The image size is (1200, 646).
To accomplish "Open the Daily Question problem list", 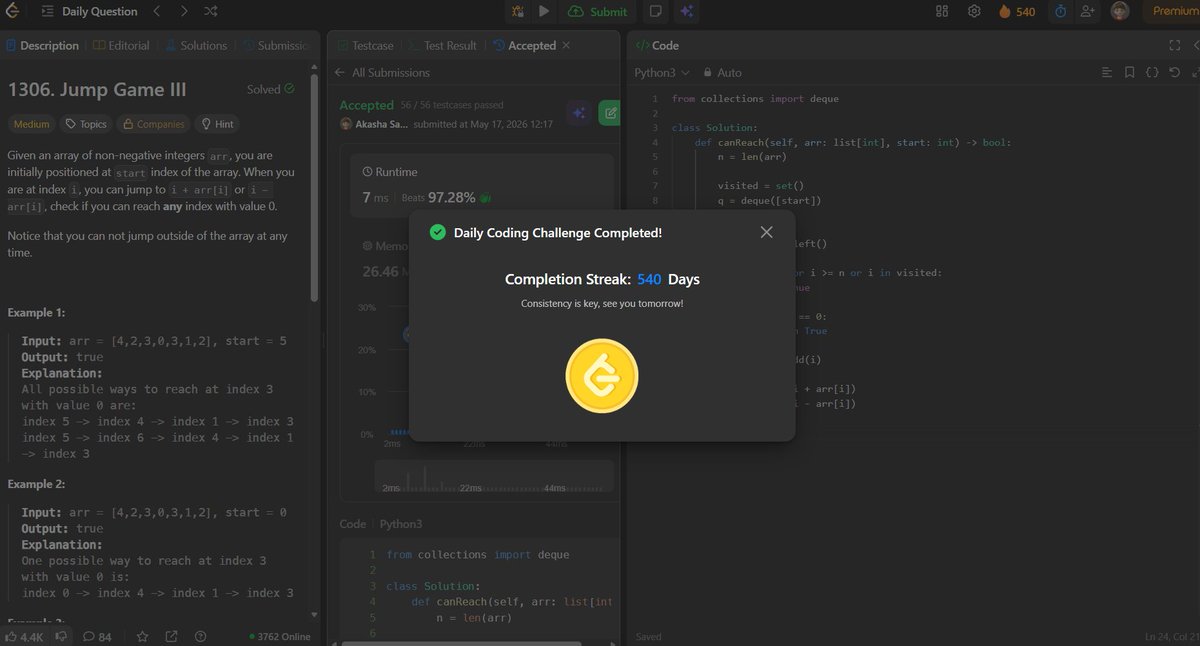I will [90, 12].
